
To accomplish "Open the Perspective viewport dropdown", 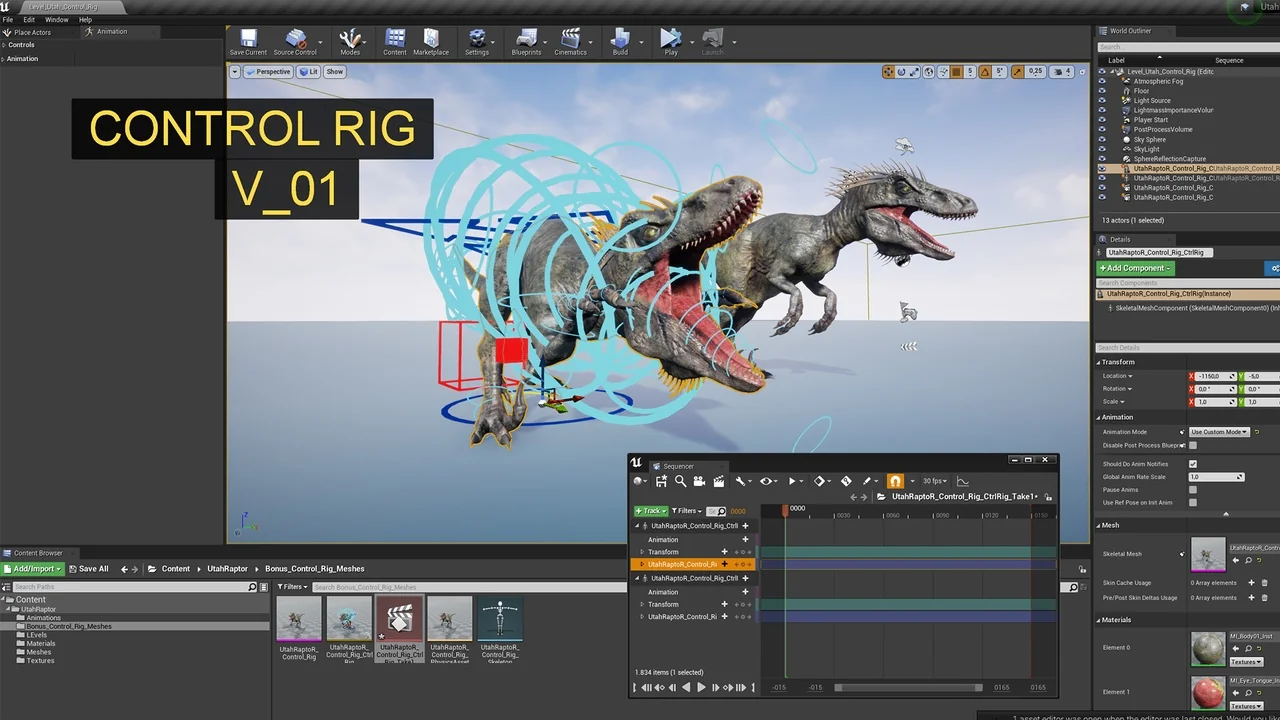I will (268, 72).
